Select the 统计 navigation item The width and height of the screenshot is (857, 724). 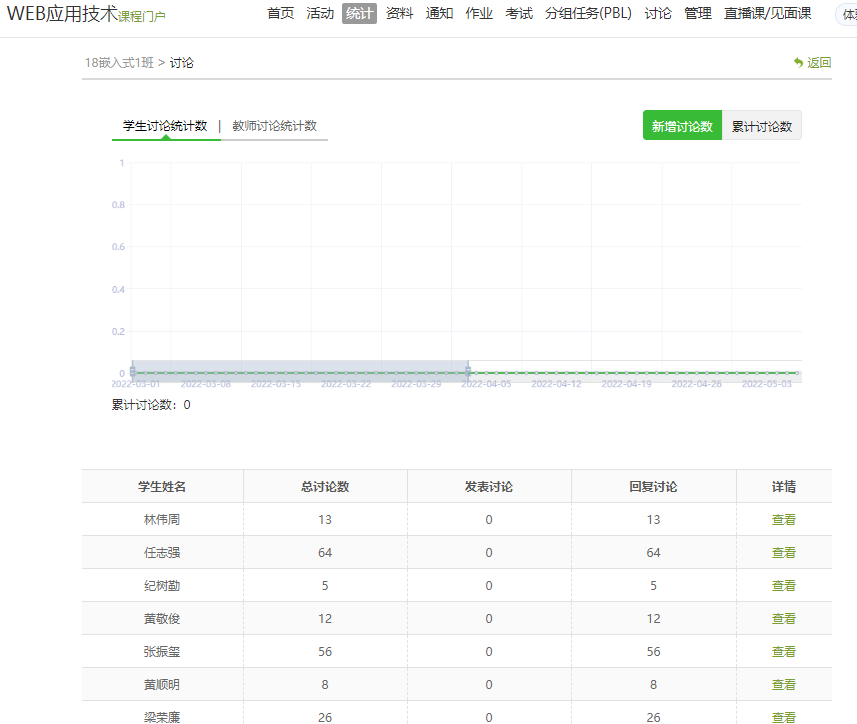359,14
